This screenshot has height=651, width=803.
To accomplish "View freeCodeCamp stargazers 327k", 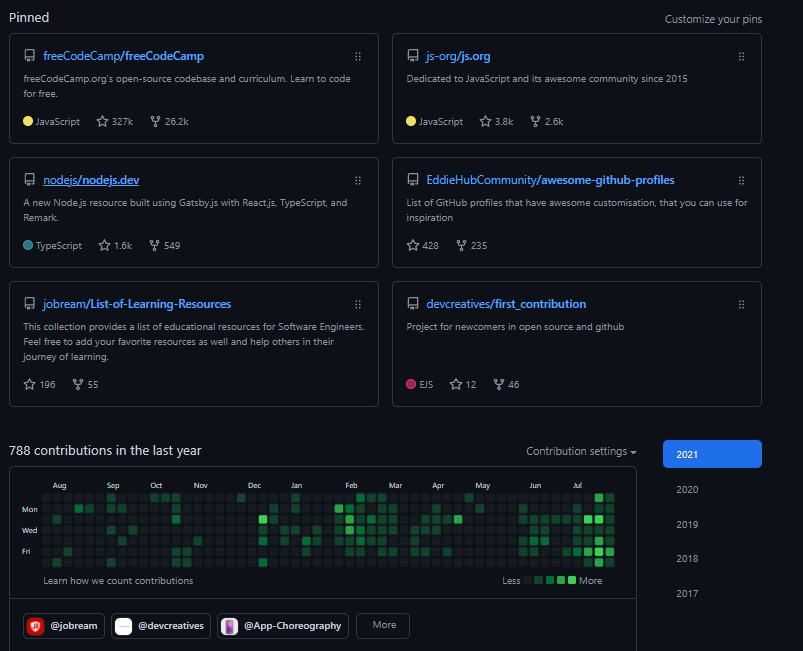I will (x=115, y=121).
